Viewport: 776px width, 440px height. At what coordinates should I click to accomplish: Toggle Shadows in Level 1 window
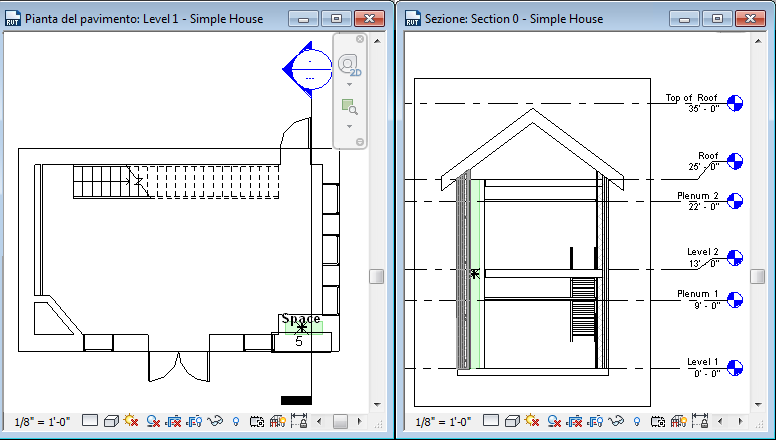pyautogui.click(x=153, y=421)
